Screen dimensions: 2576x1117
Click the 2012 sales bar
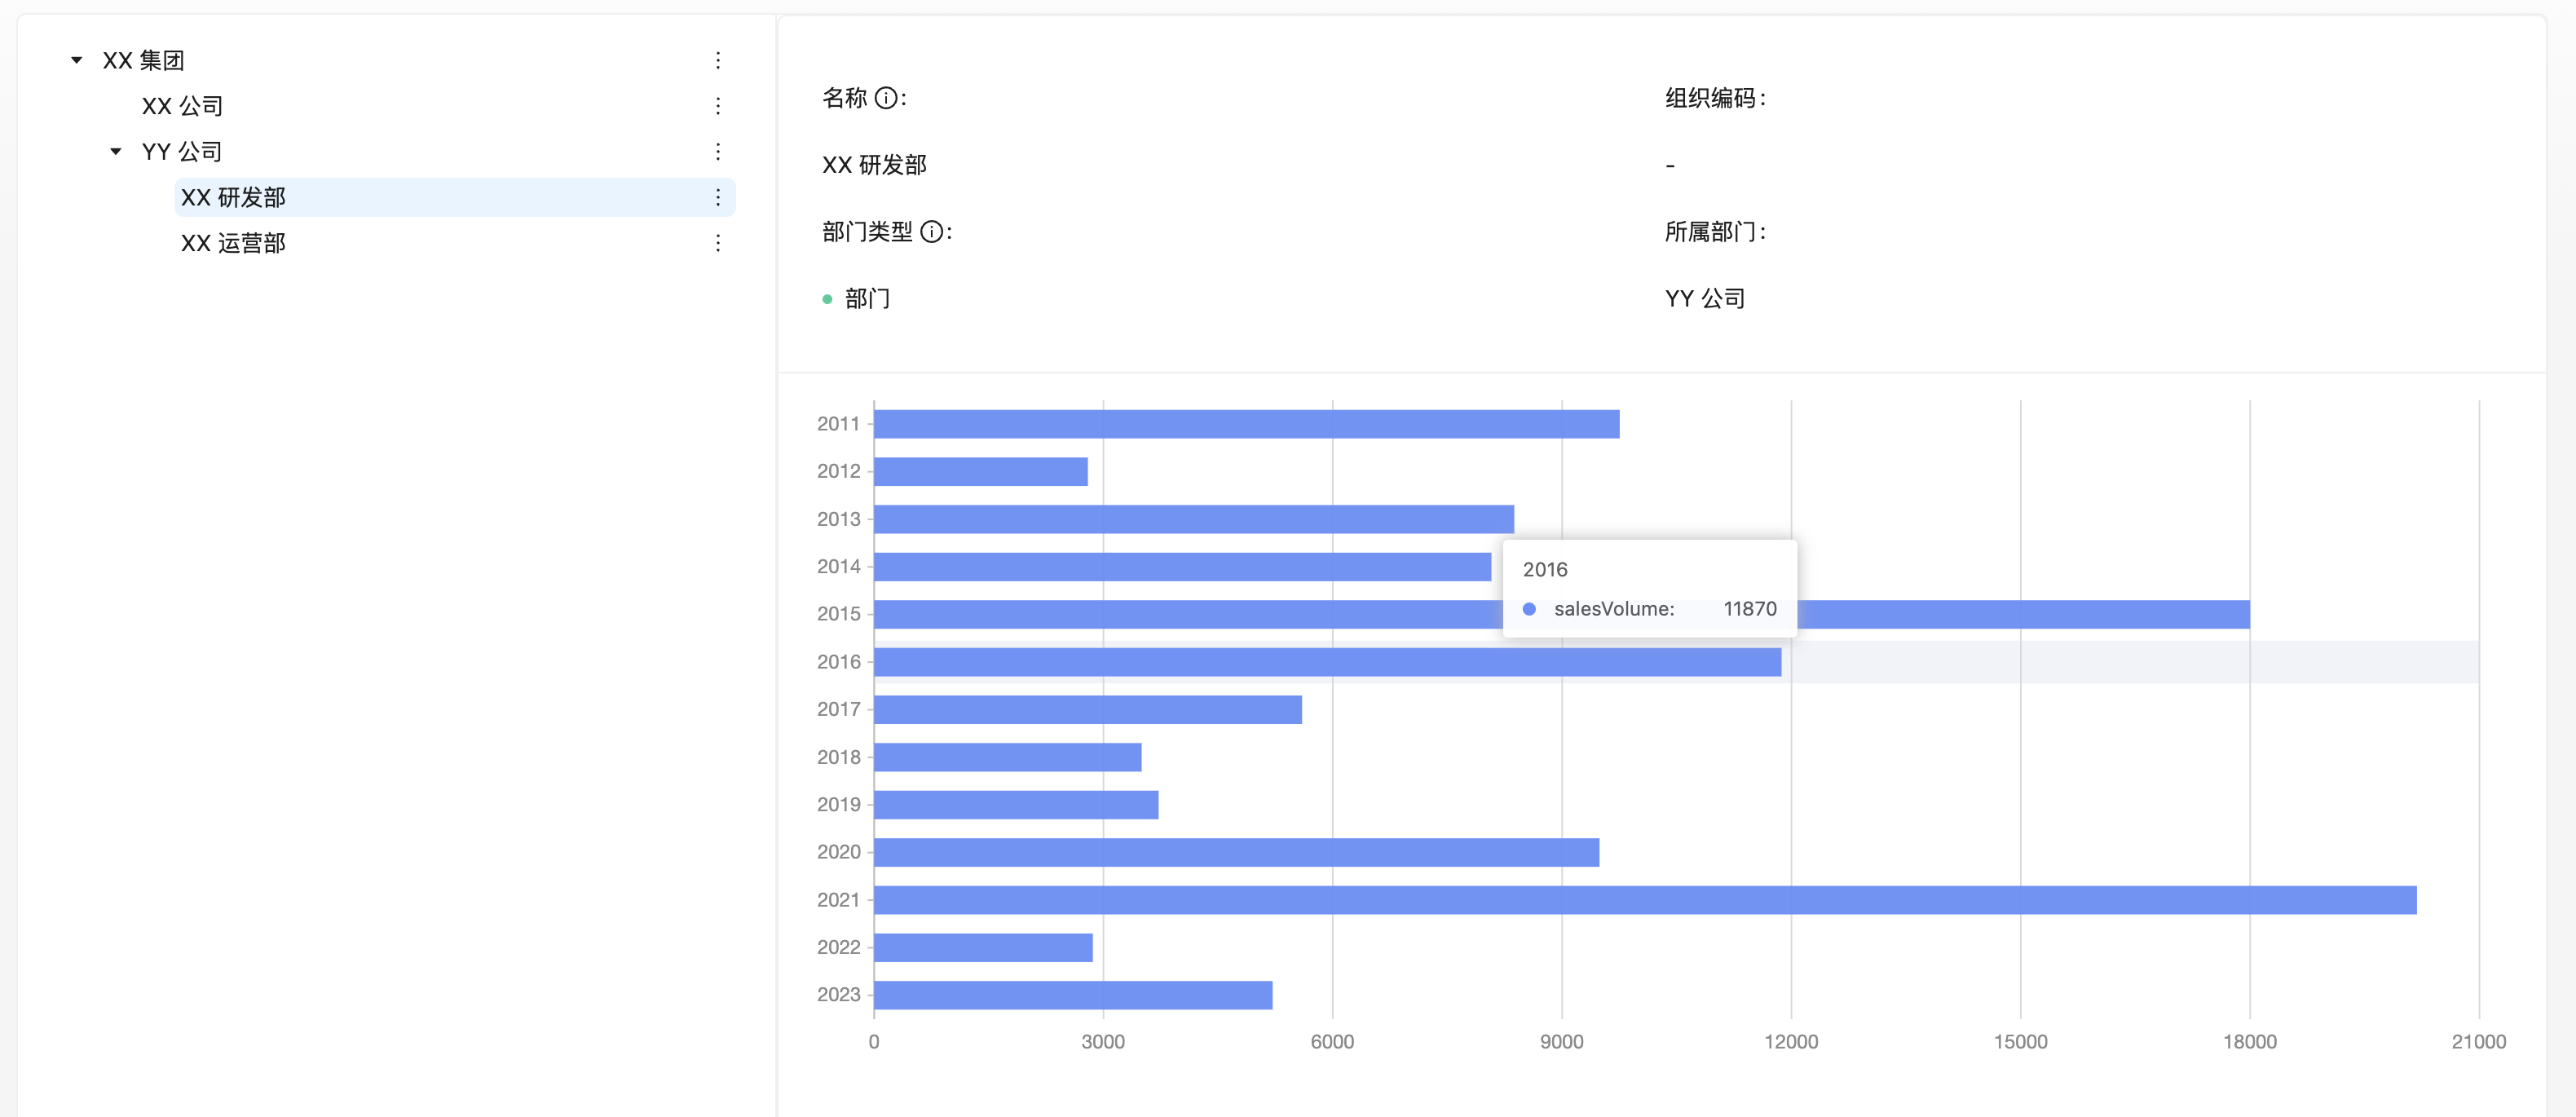pos(980,471)
